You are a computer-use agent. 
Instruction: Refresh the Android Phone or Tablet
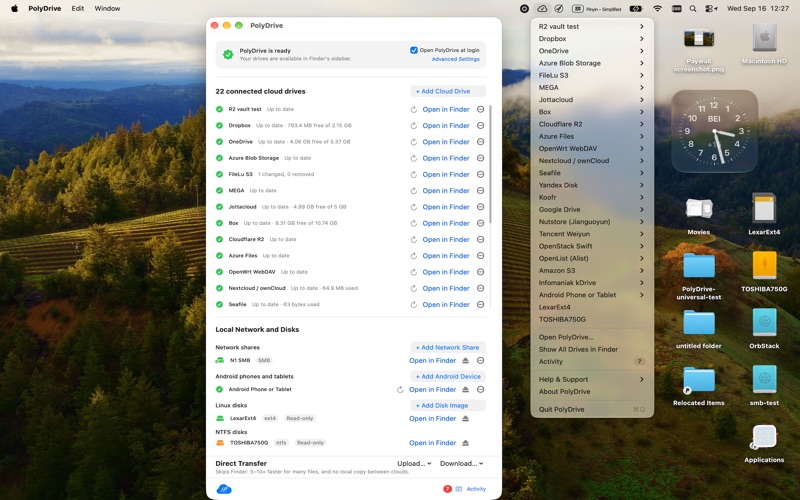[400, 390]
